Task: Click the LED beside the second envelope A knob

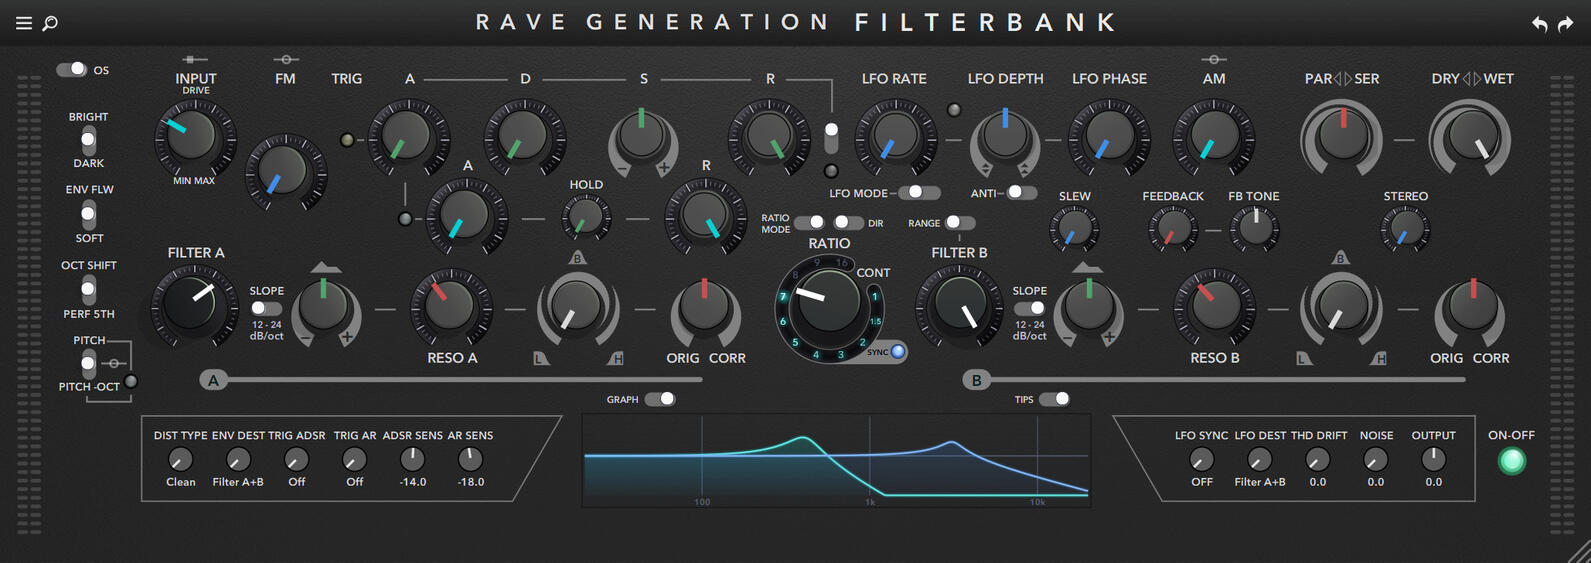Action: point(405,219)
